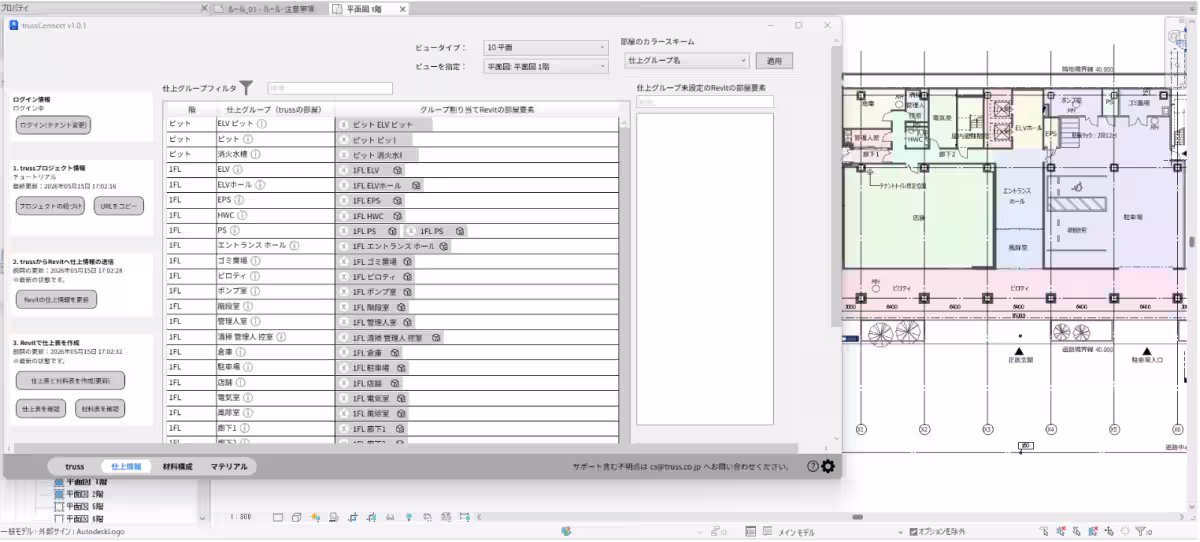Viewport: 1200px width, 542px height.
Task: Click the 材料表を確認 button
Action: pyautogui.click(x=100, y=409)
